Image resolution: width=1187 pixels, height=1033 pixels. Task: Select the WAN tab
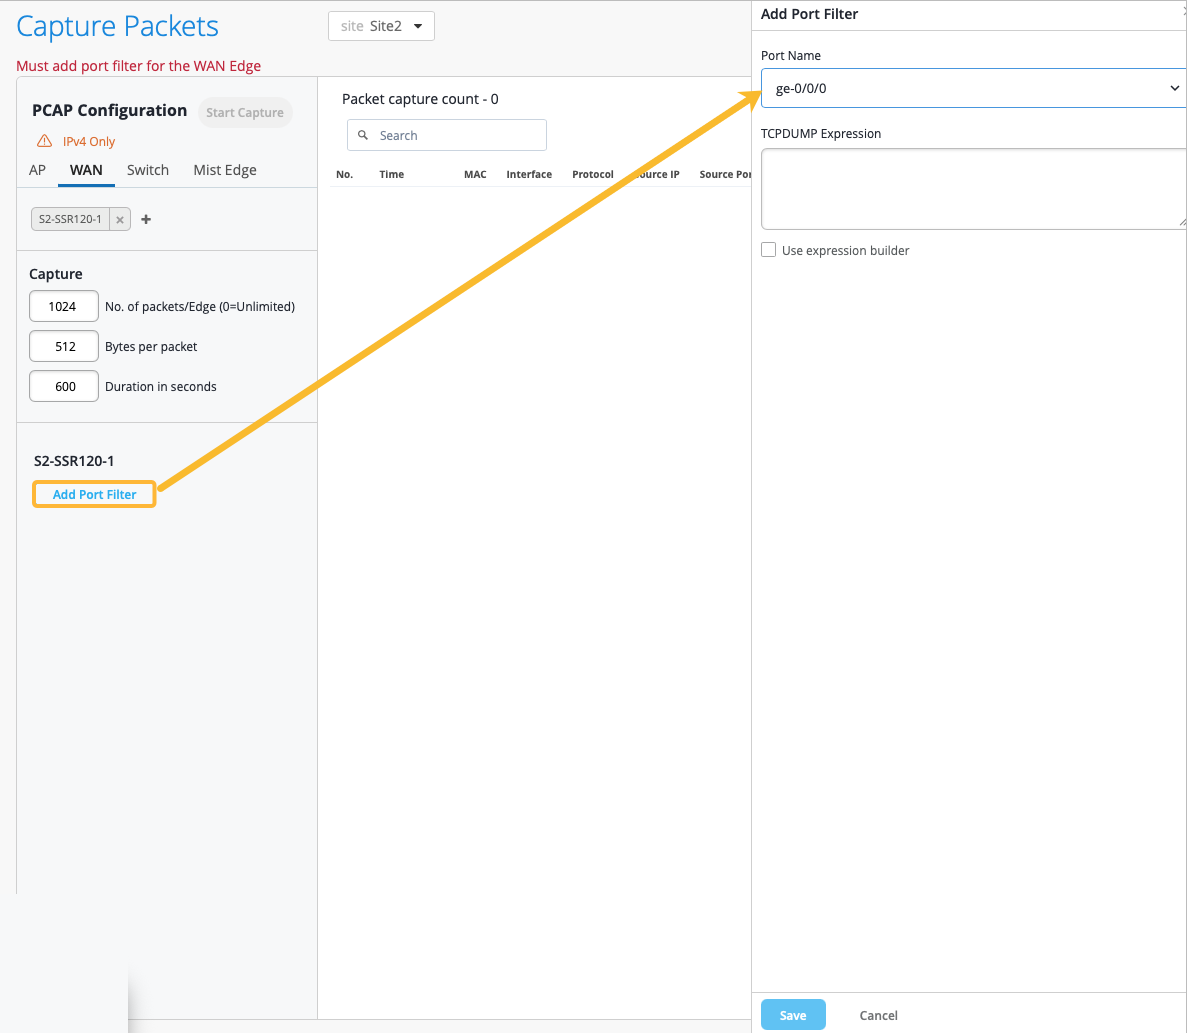(x=86, y=170)
